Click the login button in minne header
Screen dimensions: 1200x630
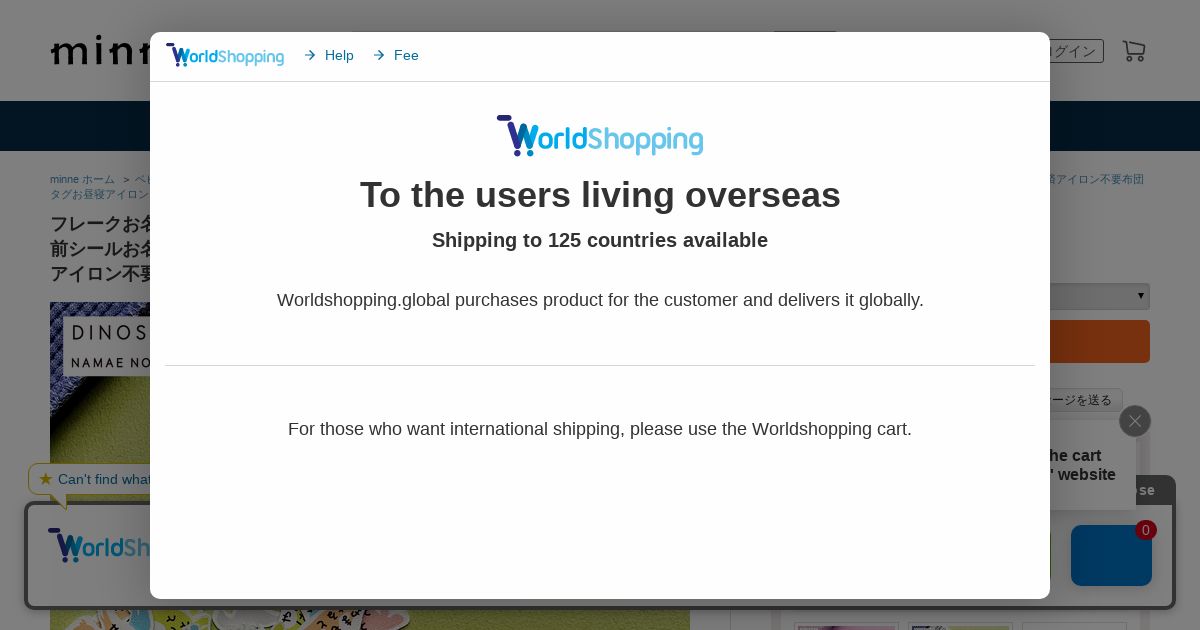pos(1076,51)
